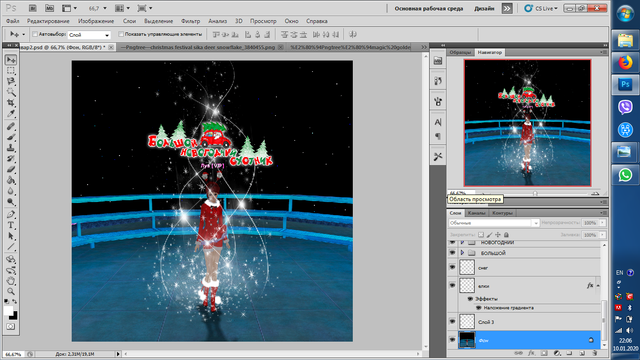Open CS Live menu button
Viewport: 640px width, 360px height.
pyautogui.click(x=541, y=8)
